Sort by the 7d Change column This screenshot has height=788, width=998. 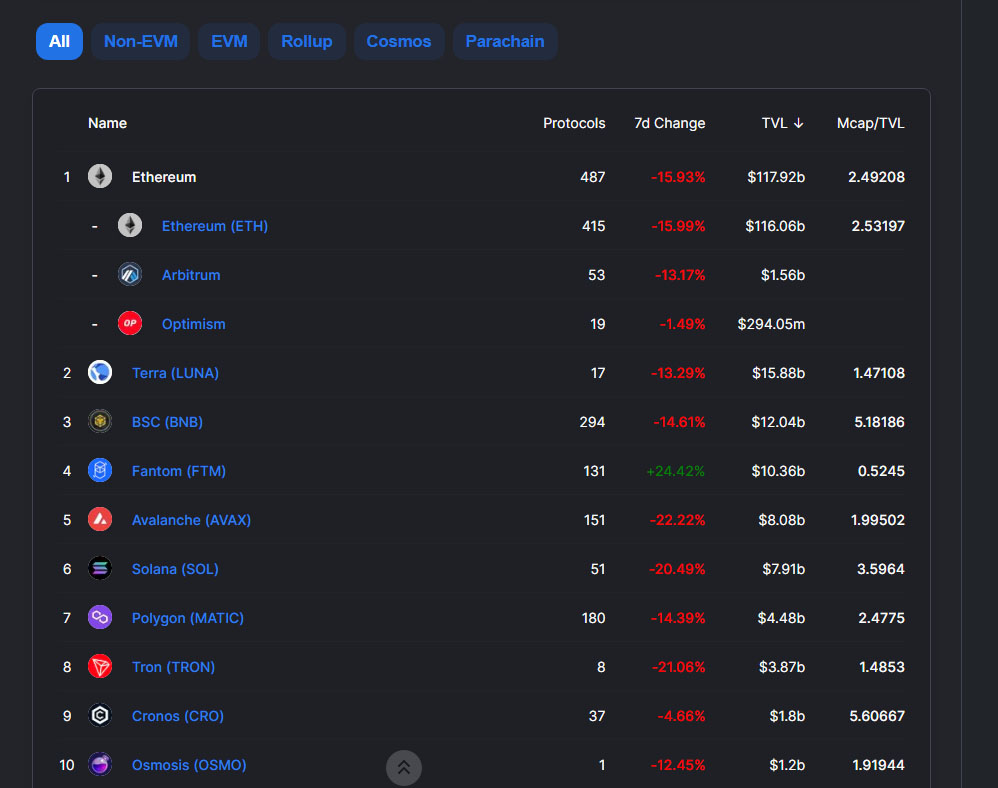[670, 123]
